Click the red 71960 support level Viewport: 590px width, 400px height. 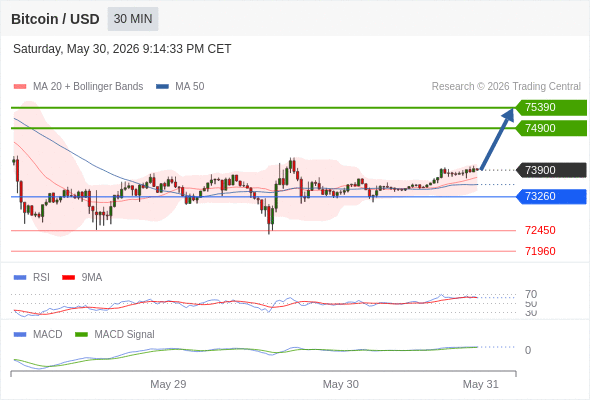click(540, 251)
